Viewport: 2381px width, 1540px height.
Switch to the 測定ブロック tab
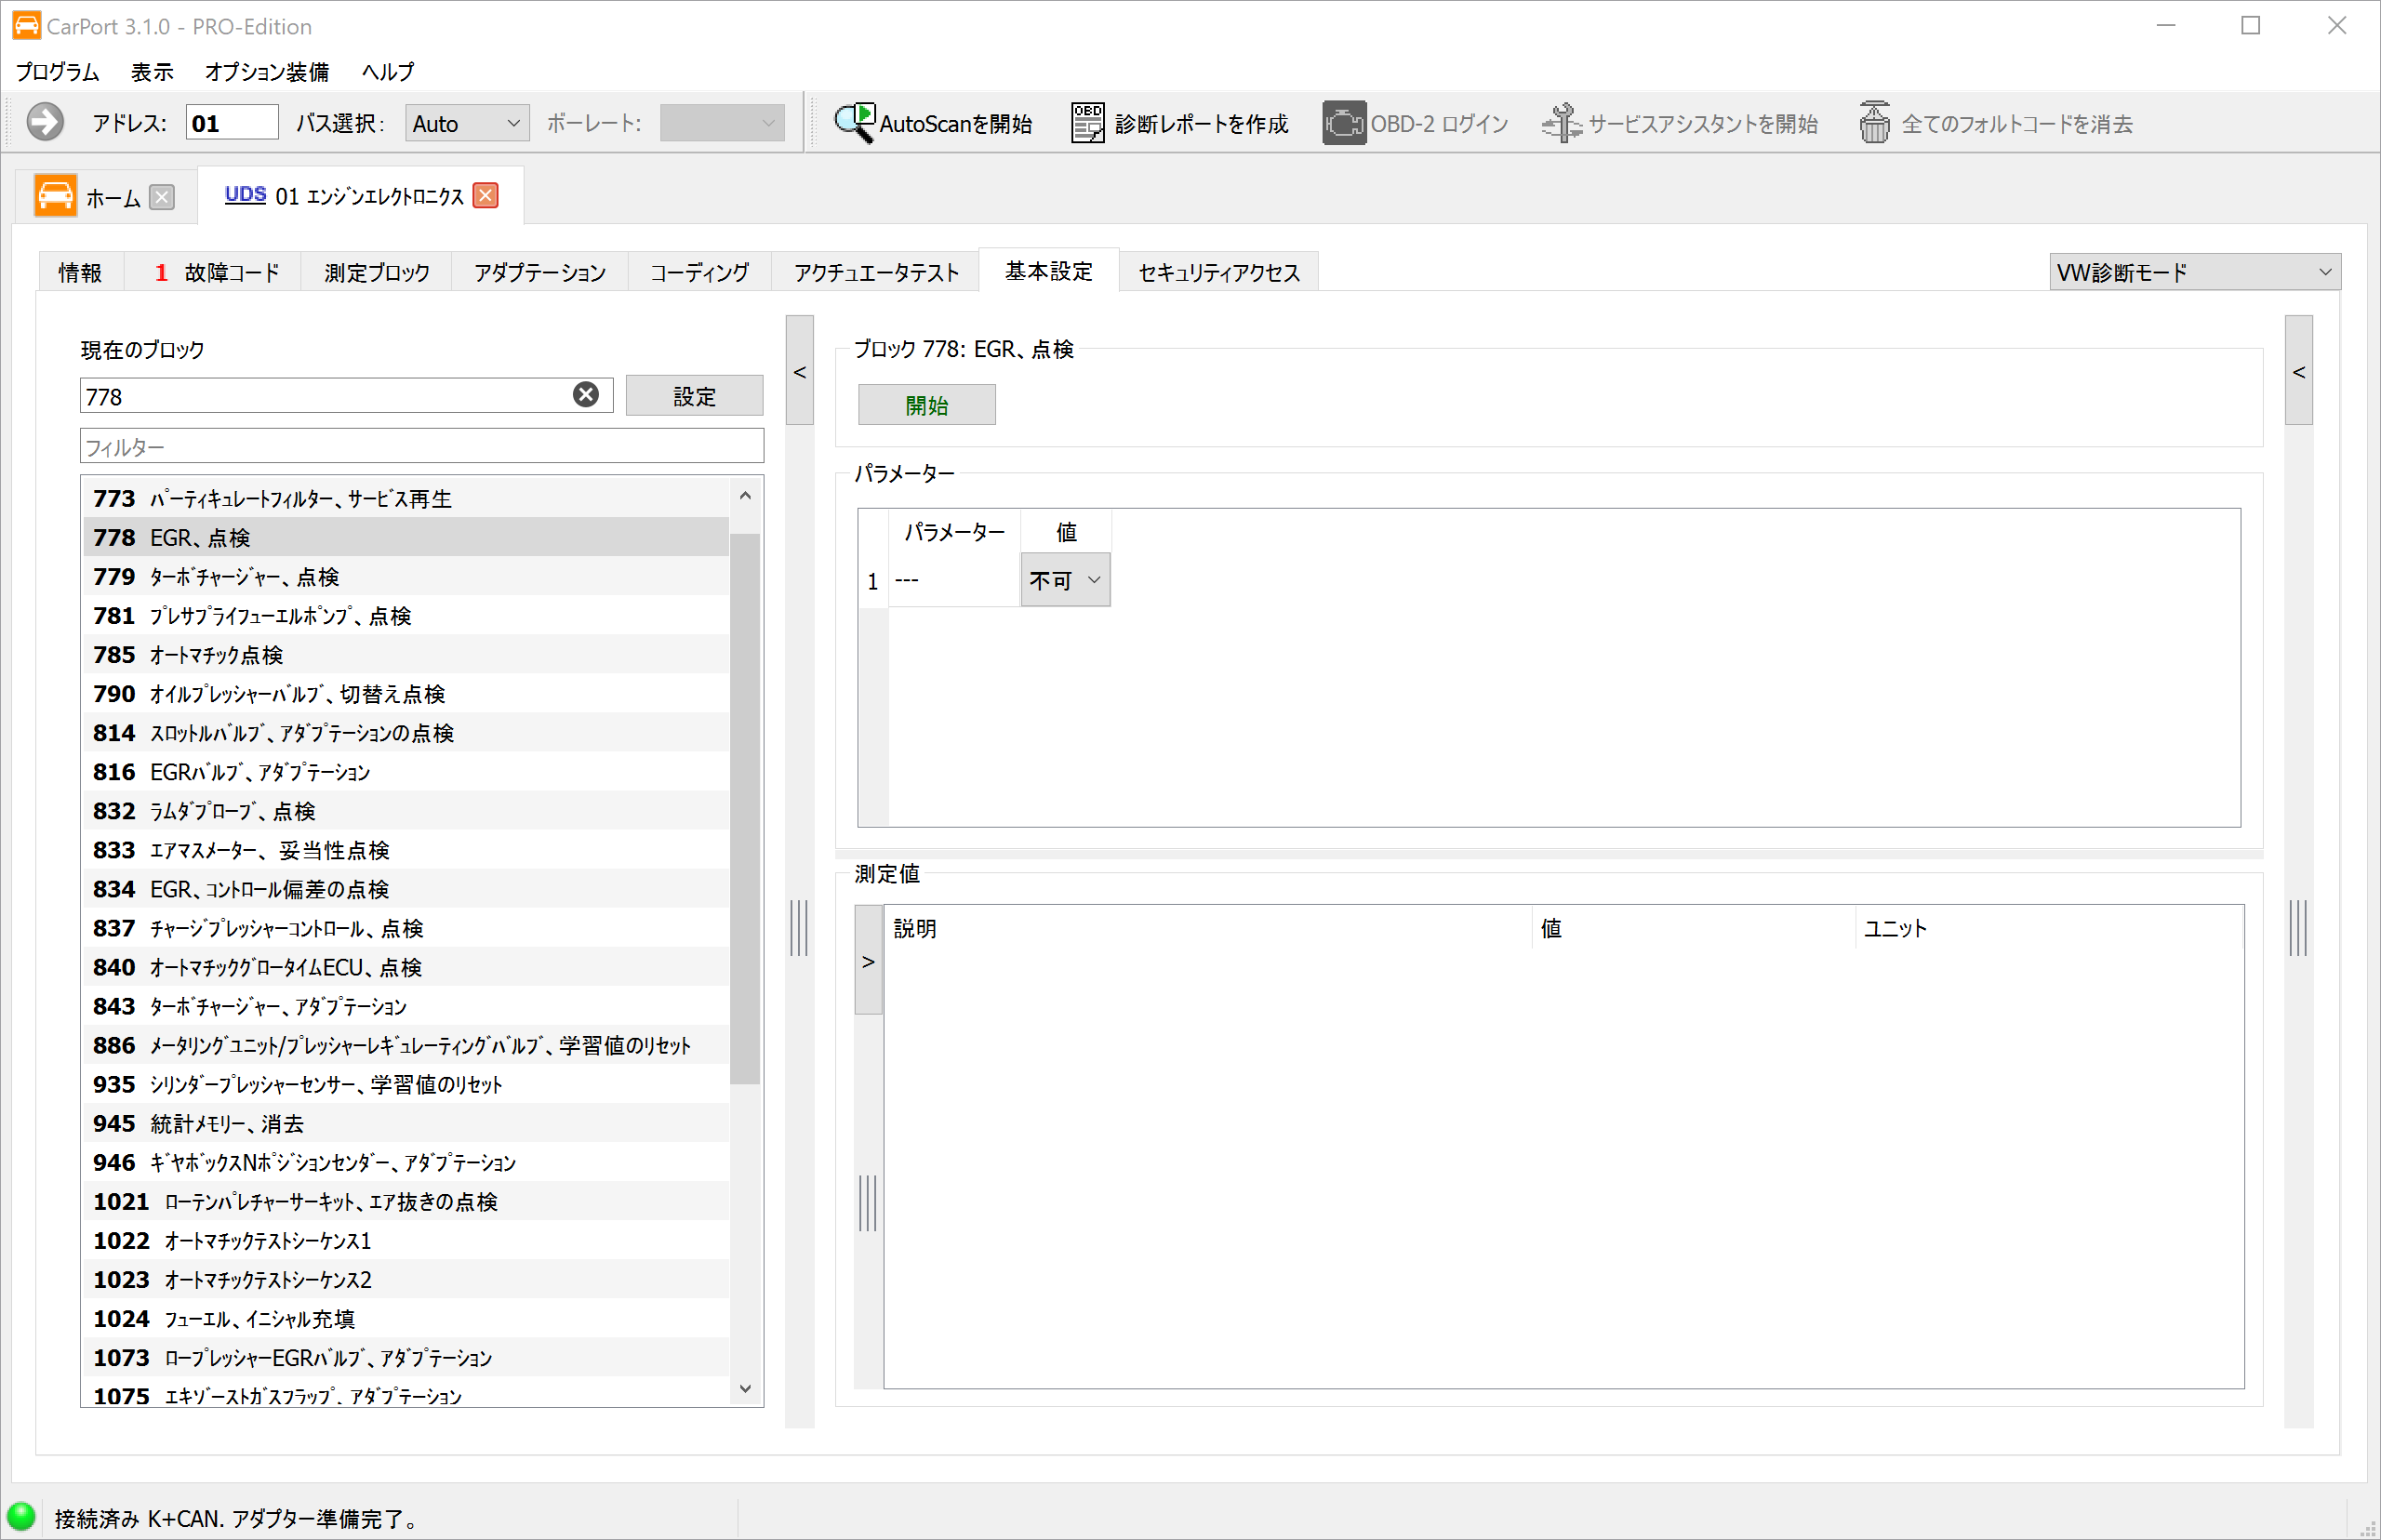(x=377, y=272)
